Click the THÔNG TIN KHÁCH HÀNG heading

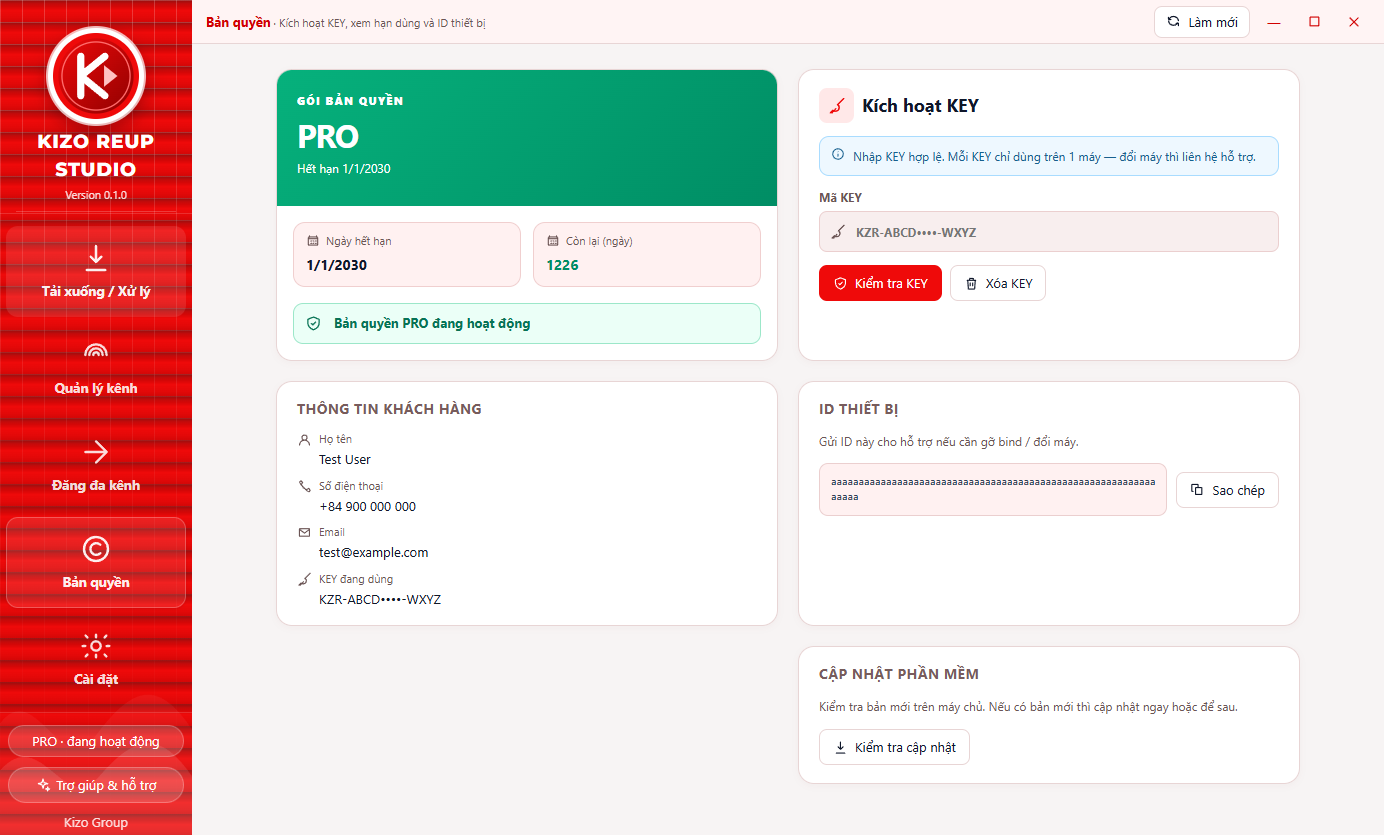tap(389, 409)
